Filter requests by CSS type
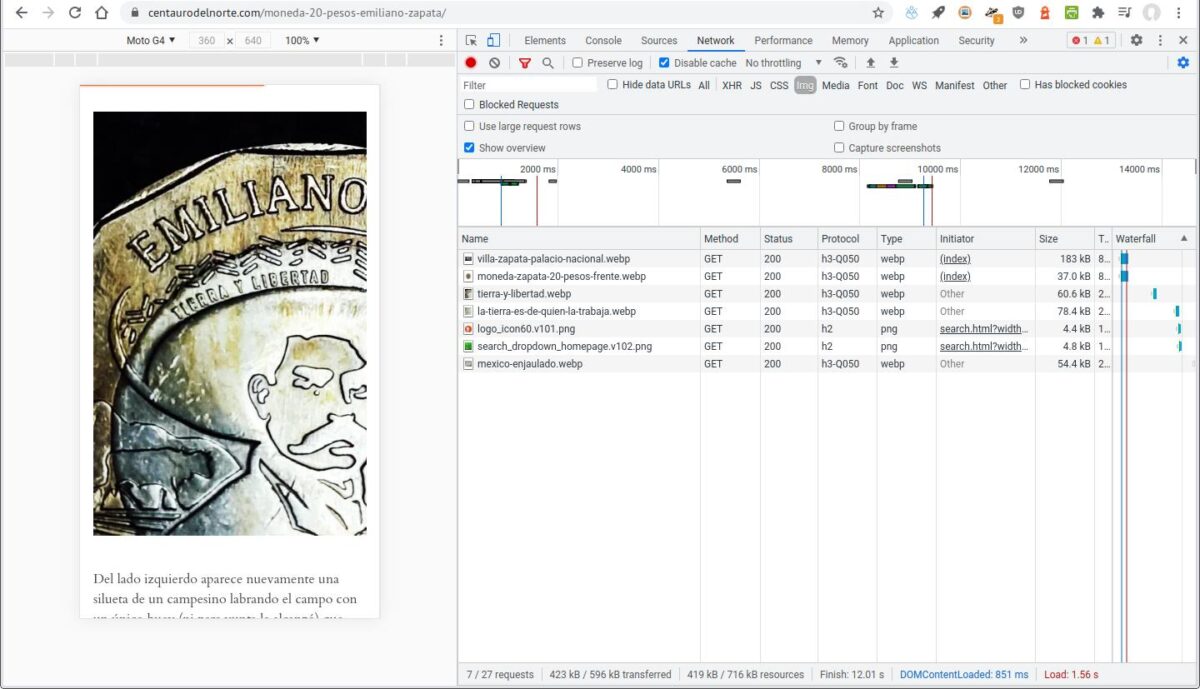Screen dimensions: 1200x689 pyautogui.click(x=779, y=85)
